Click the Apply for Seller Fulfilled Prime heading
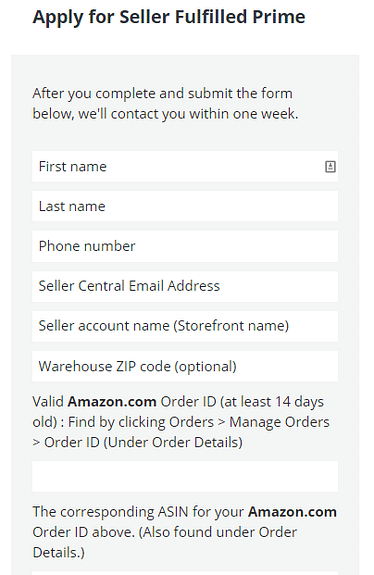This screenshot has width=374, height=575. pos(169,17)
